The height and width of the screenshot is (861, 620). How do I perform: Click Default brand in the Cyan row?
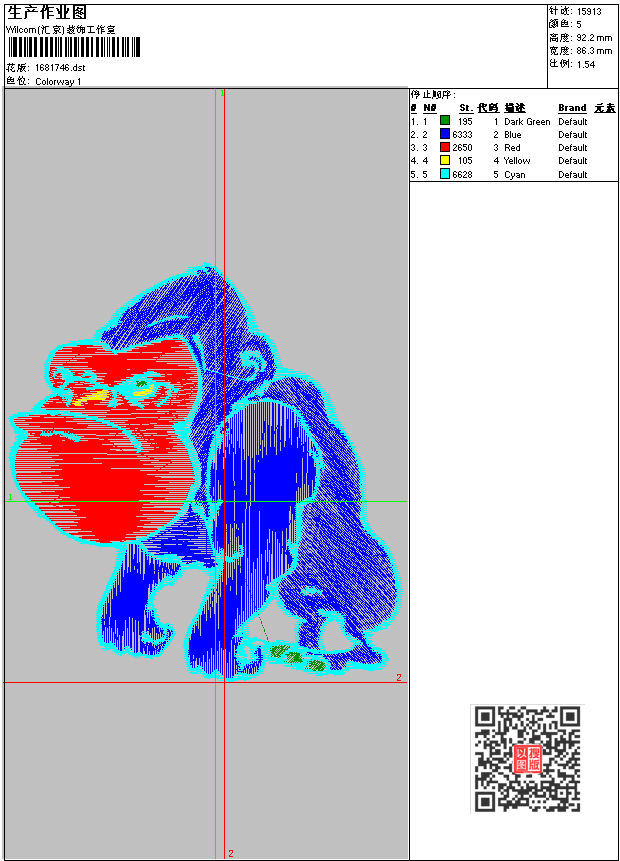coord(573,175)
